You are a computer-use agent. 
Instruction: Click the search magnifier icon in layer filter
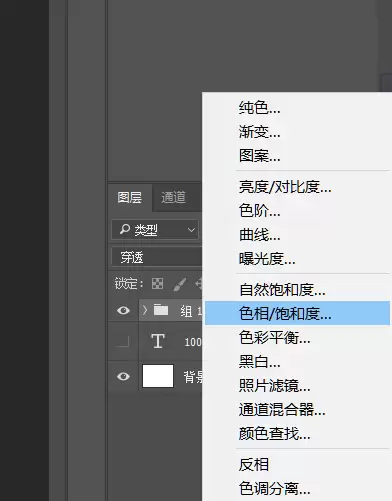(125, 229)
